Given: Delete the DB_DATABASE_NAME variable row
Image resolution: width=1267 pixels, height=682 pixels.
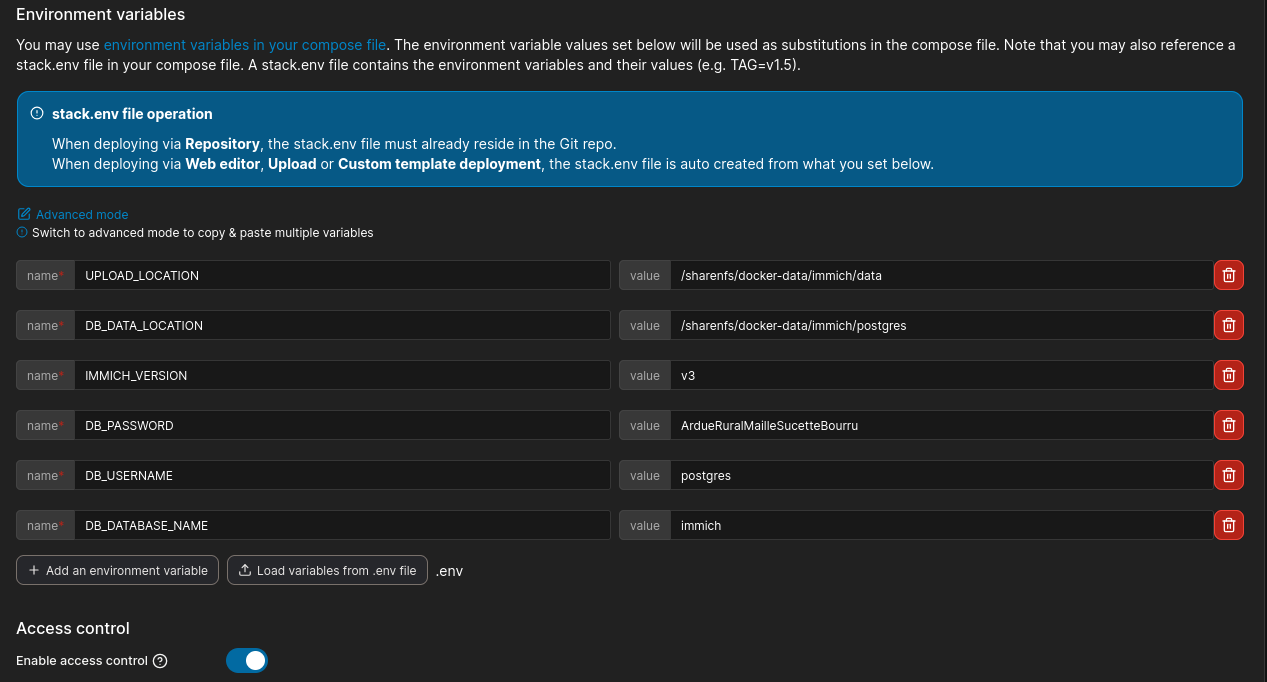Looking at the screenshot, I should [1229, 525].
